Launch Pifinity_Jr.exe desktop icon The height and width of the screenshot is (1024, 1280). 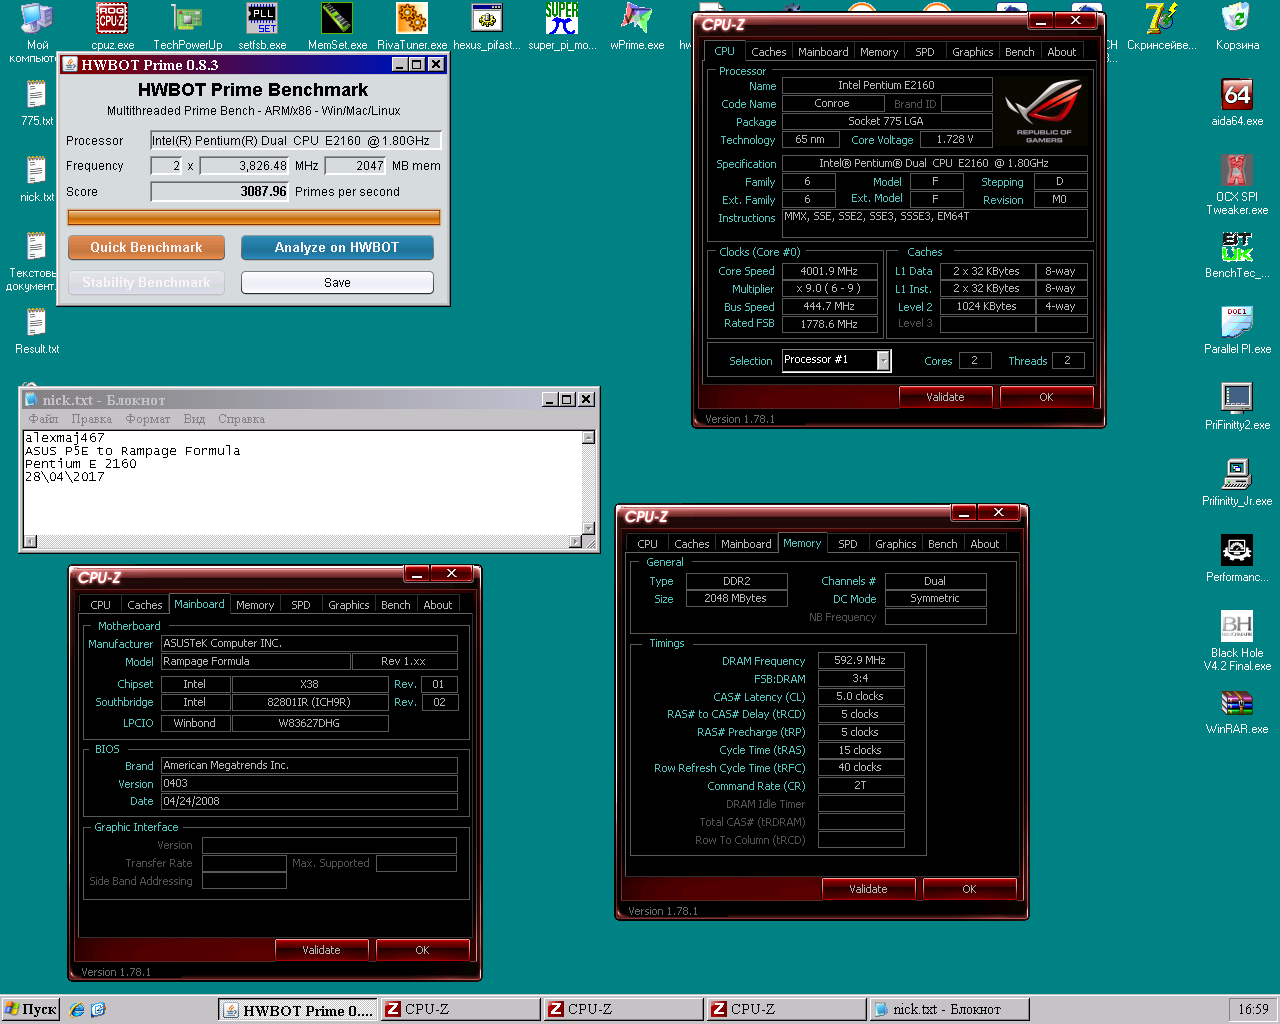click(x=1237, y=483)
